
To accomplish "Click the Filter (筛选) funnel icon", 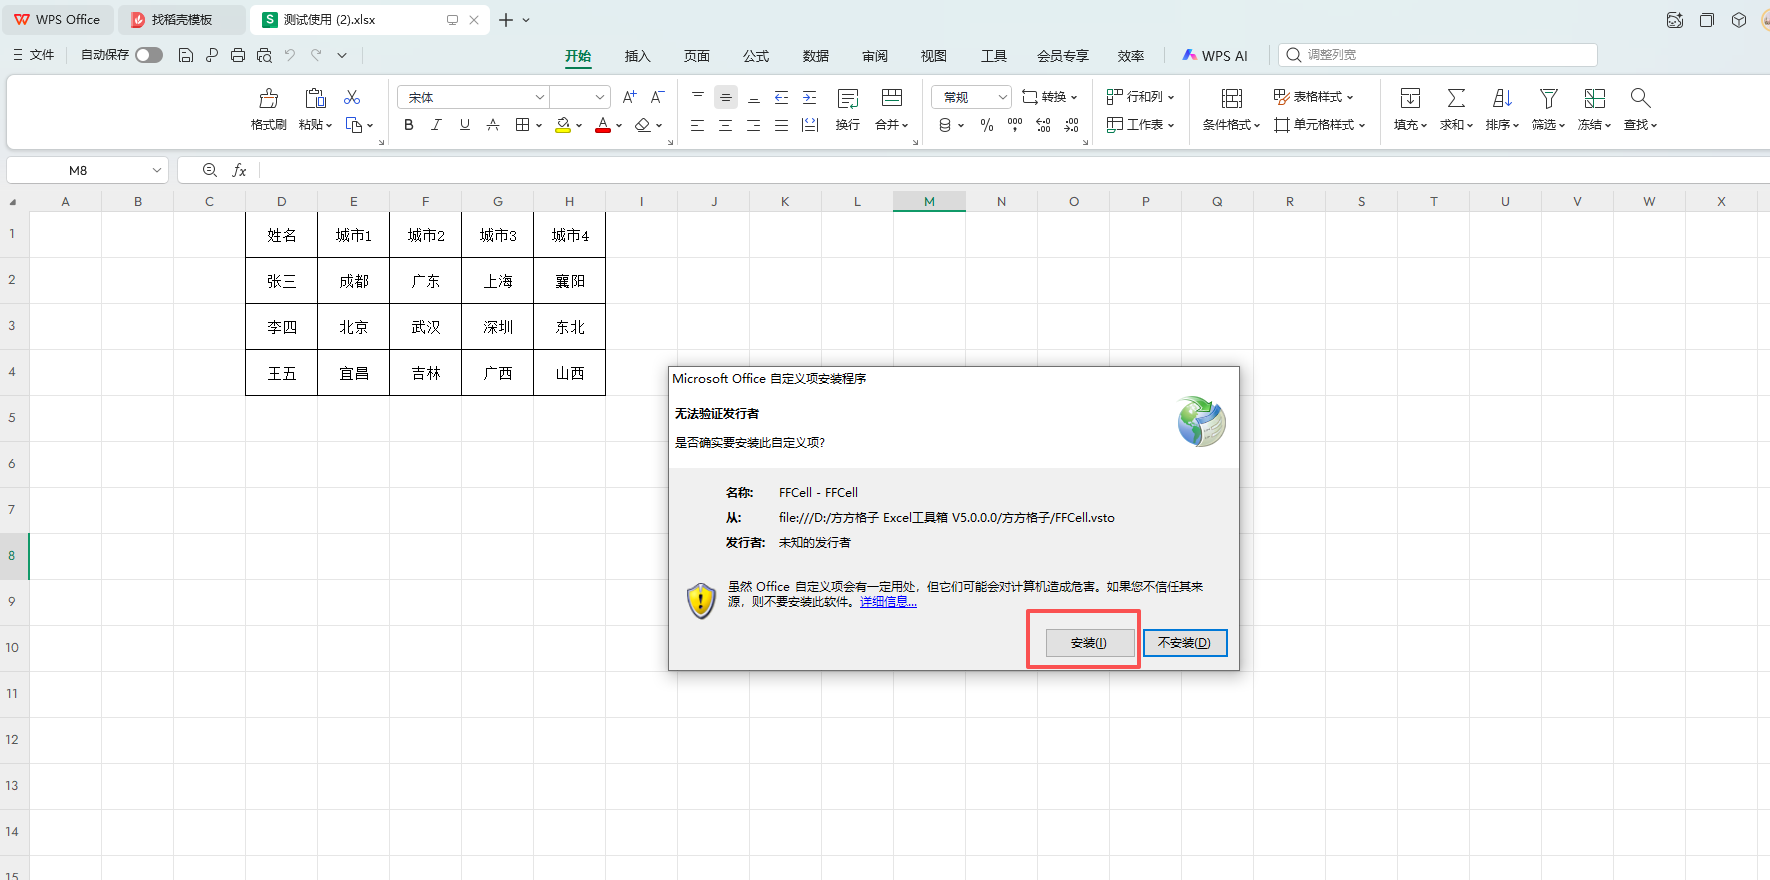I will 1548,98.
